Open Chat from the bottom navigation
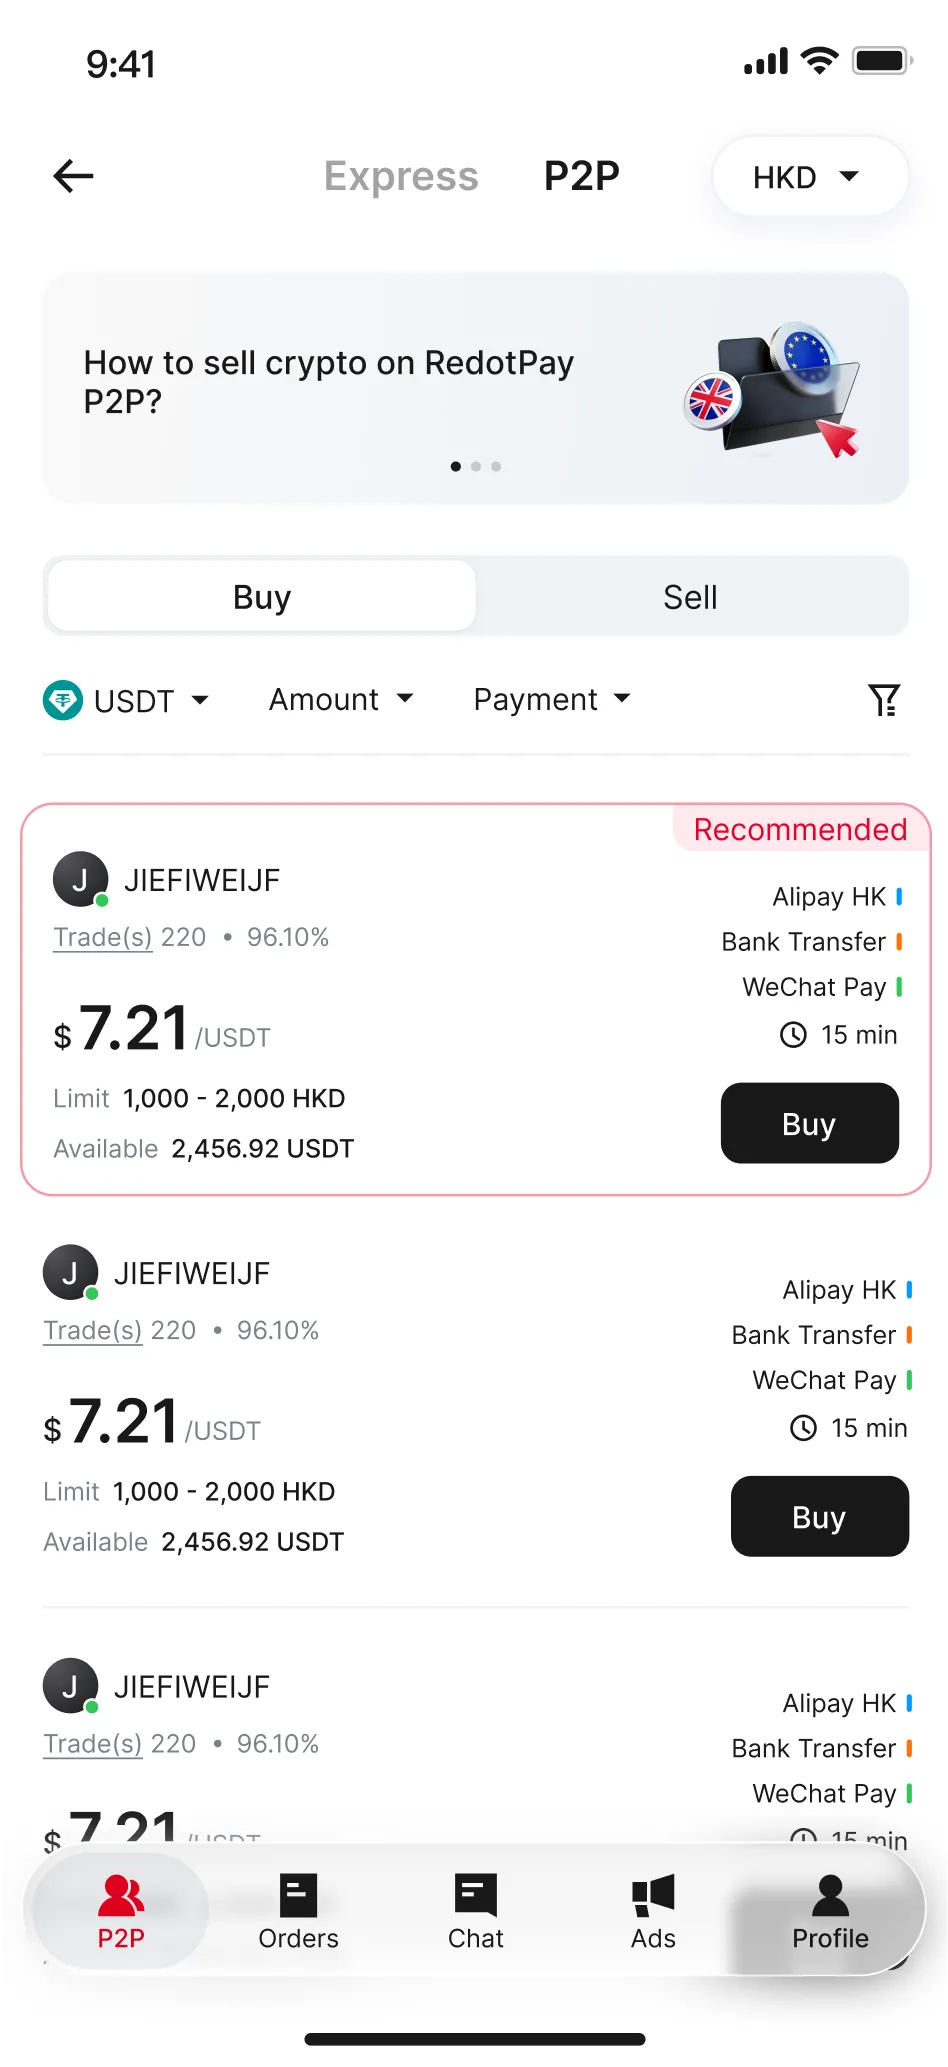Screen dimensions: 948x2067 tap(476, 1912)
